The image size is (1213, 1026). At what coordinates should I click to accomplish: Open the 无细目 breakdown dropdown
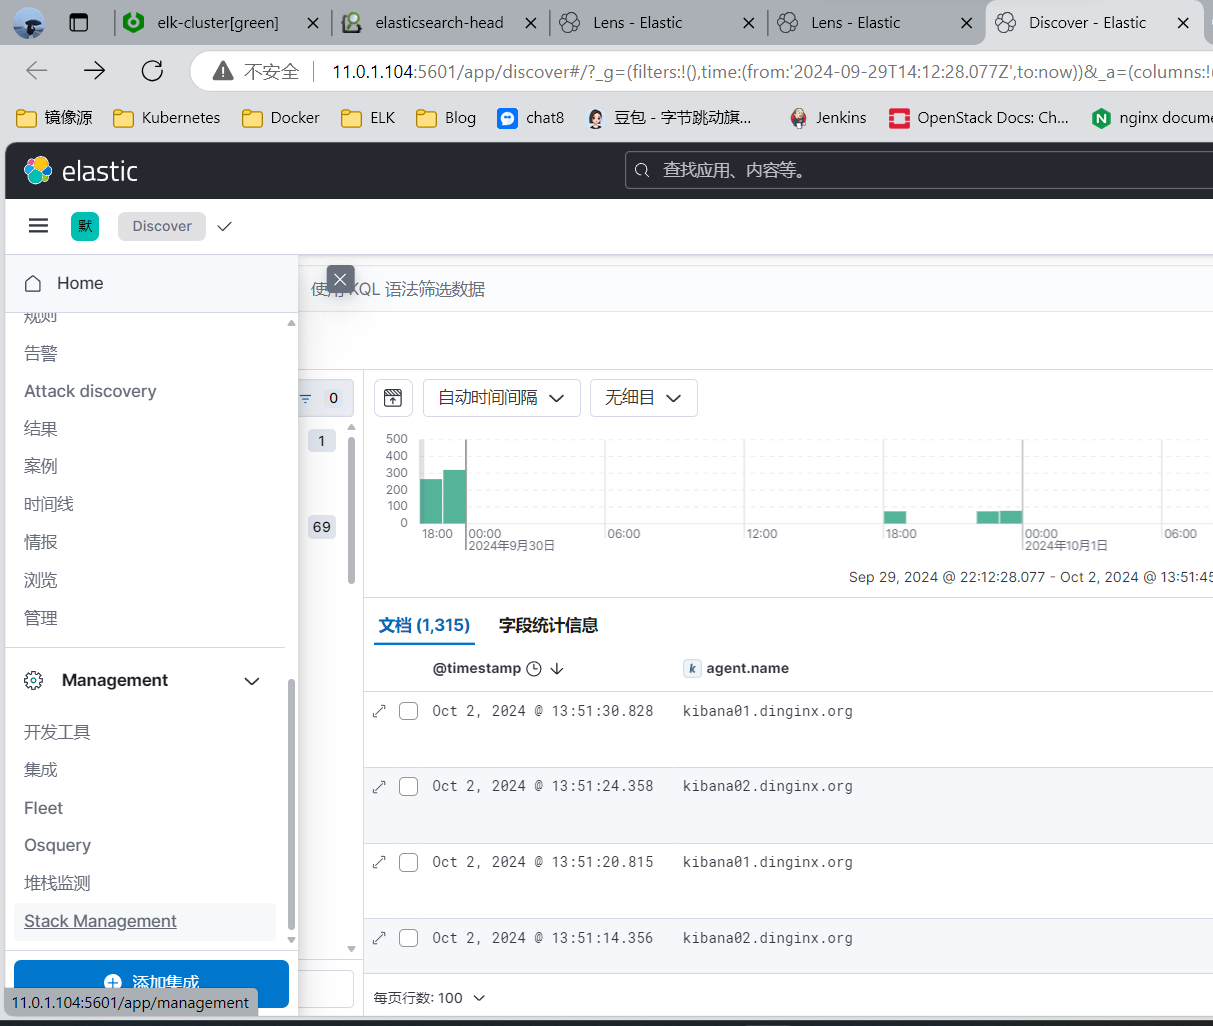click(644, 398)
